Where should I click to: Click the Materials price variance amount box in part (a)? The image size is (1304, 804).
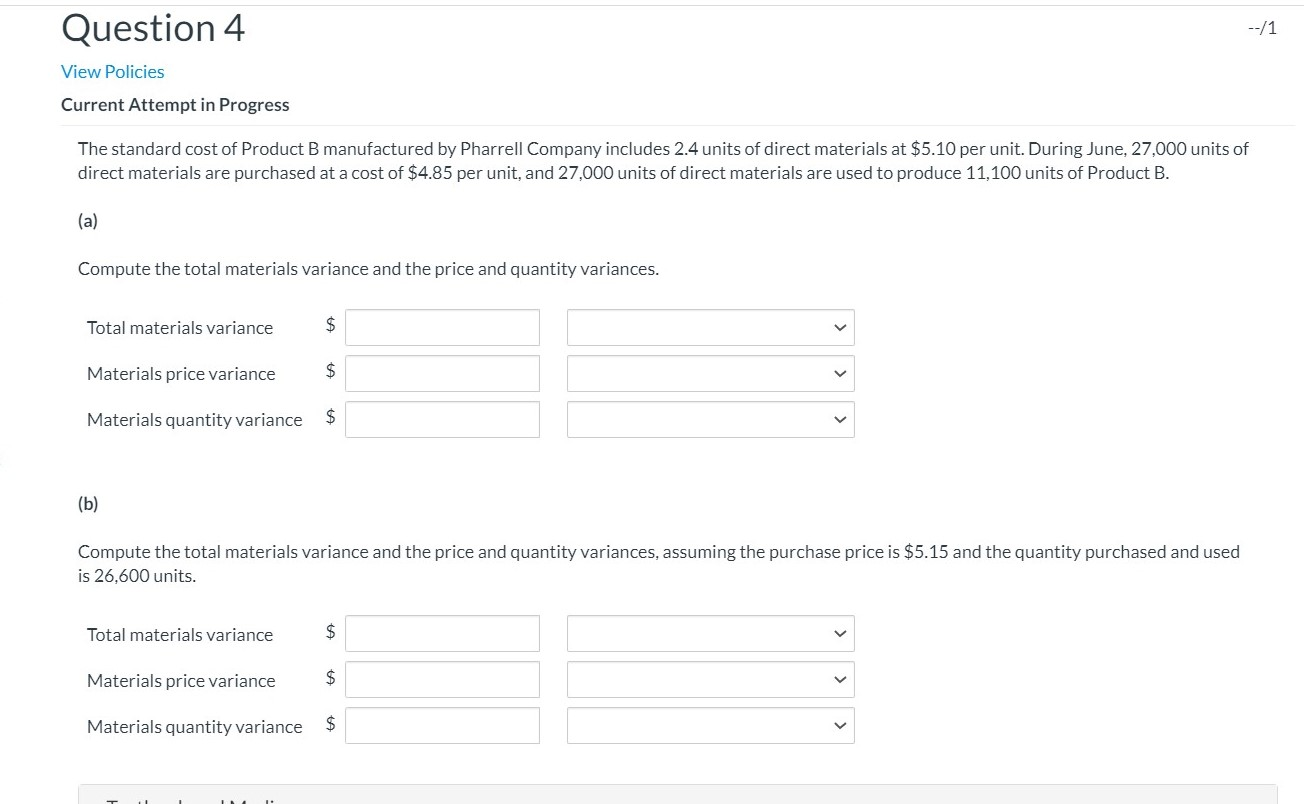[x=442, y=373]
